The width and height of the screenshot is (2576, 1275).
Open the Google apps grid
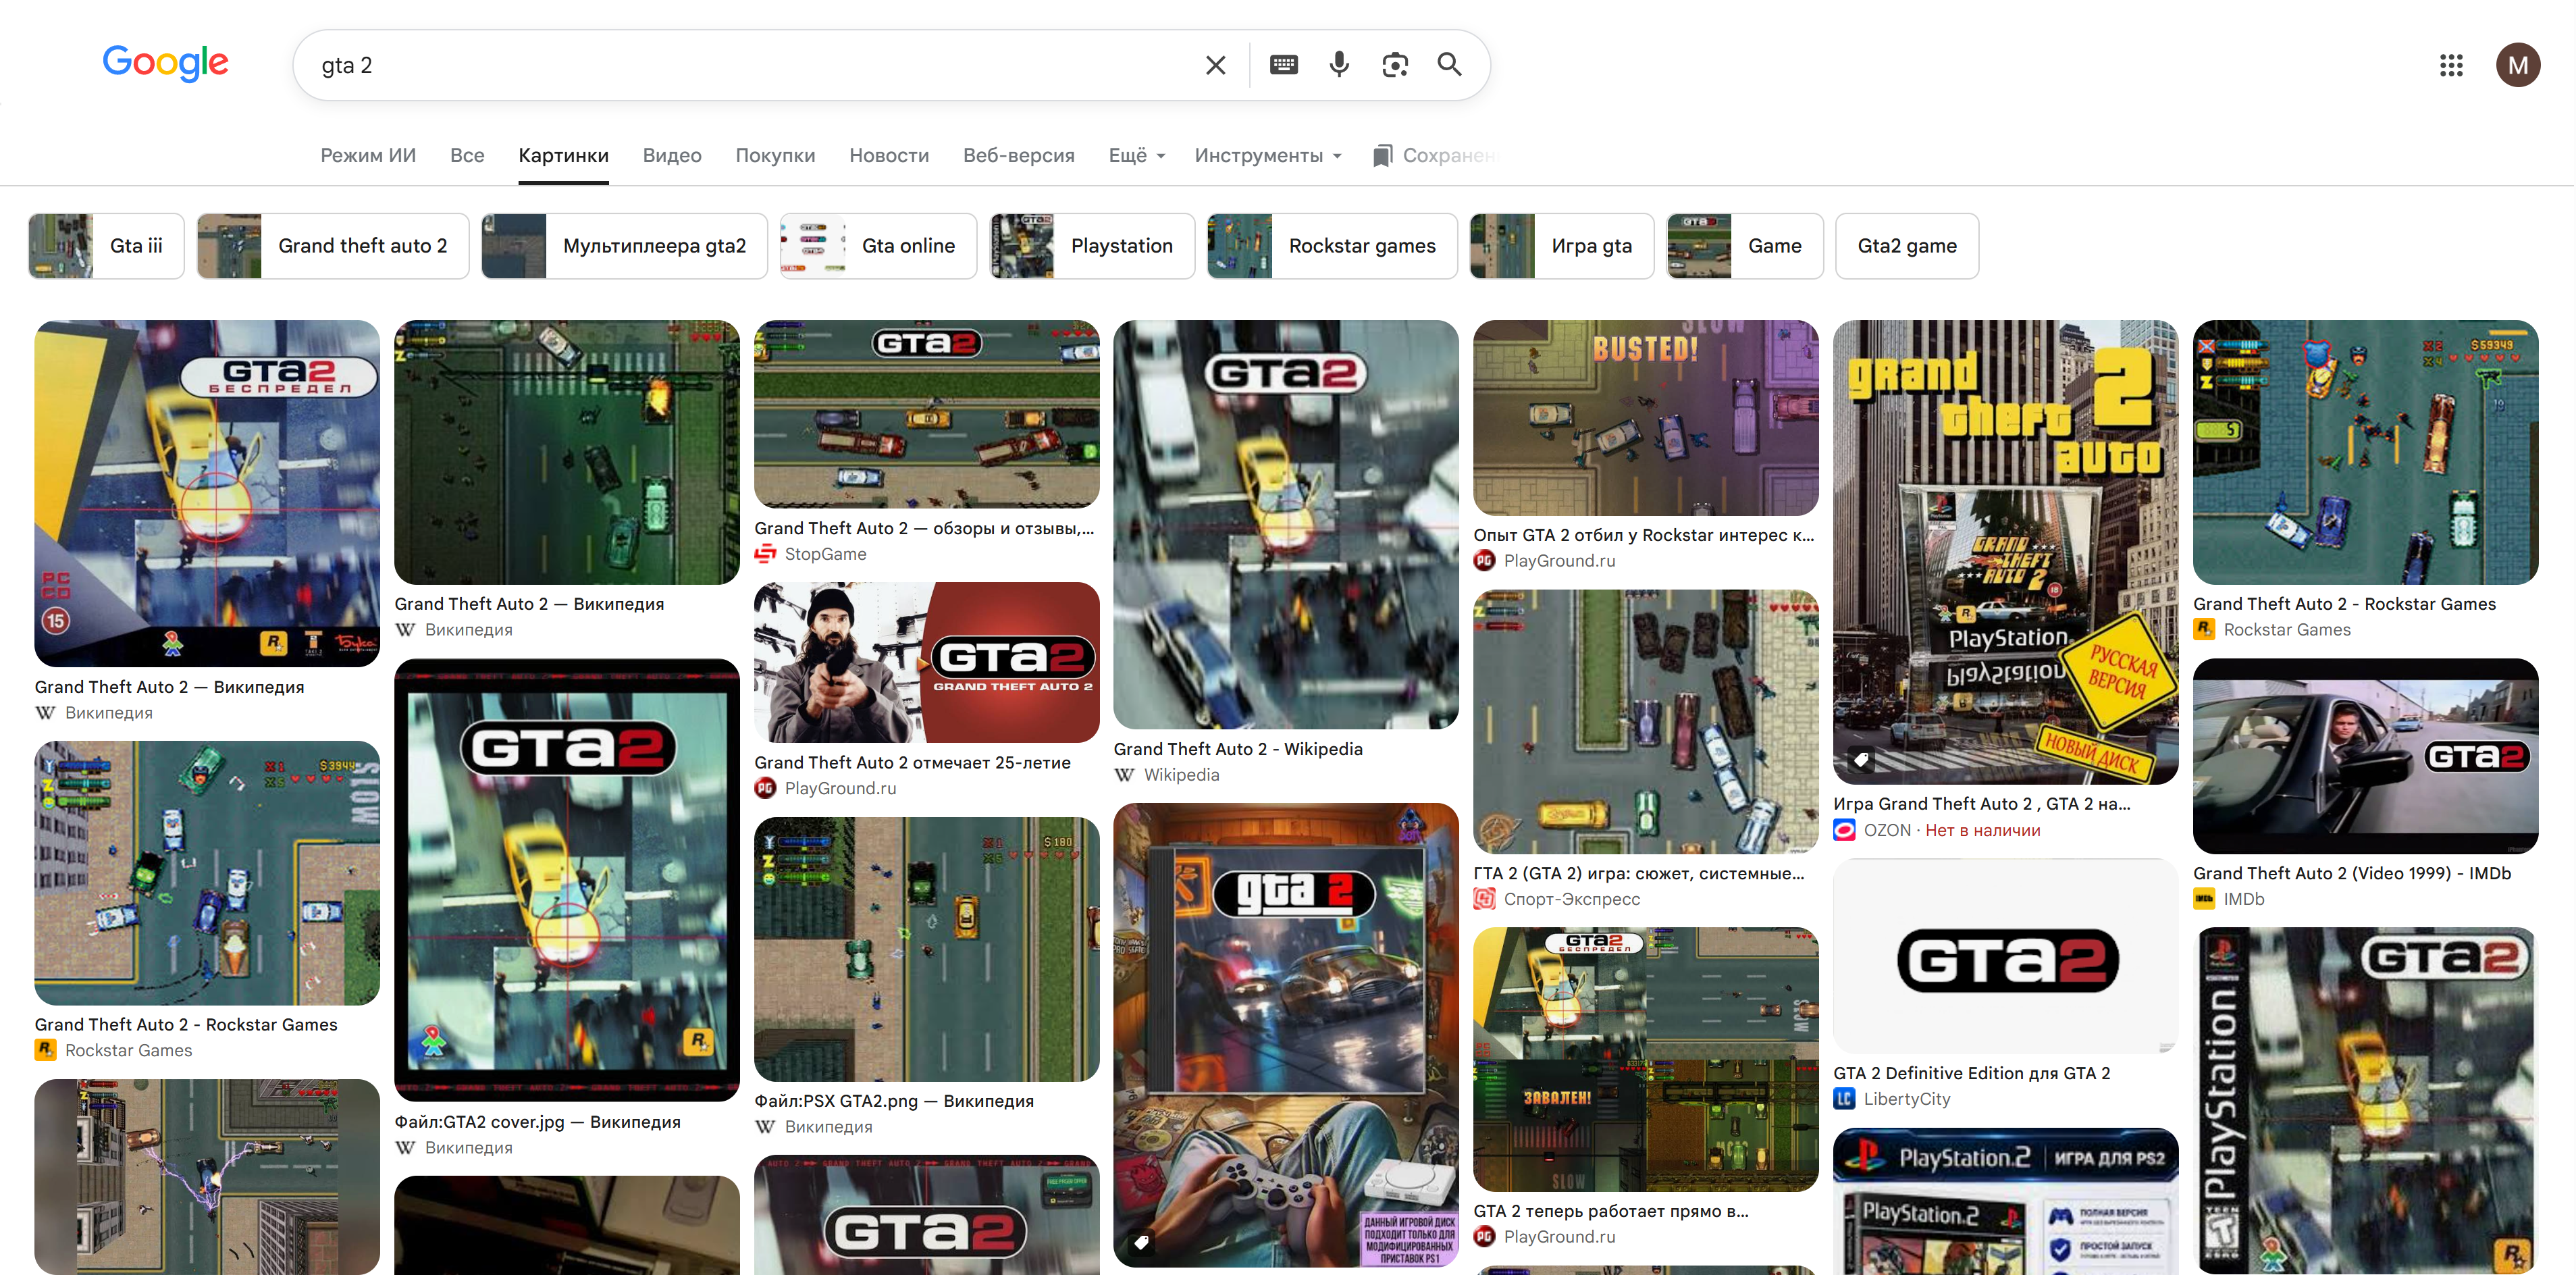tap(2450, 65)
